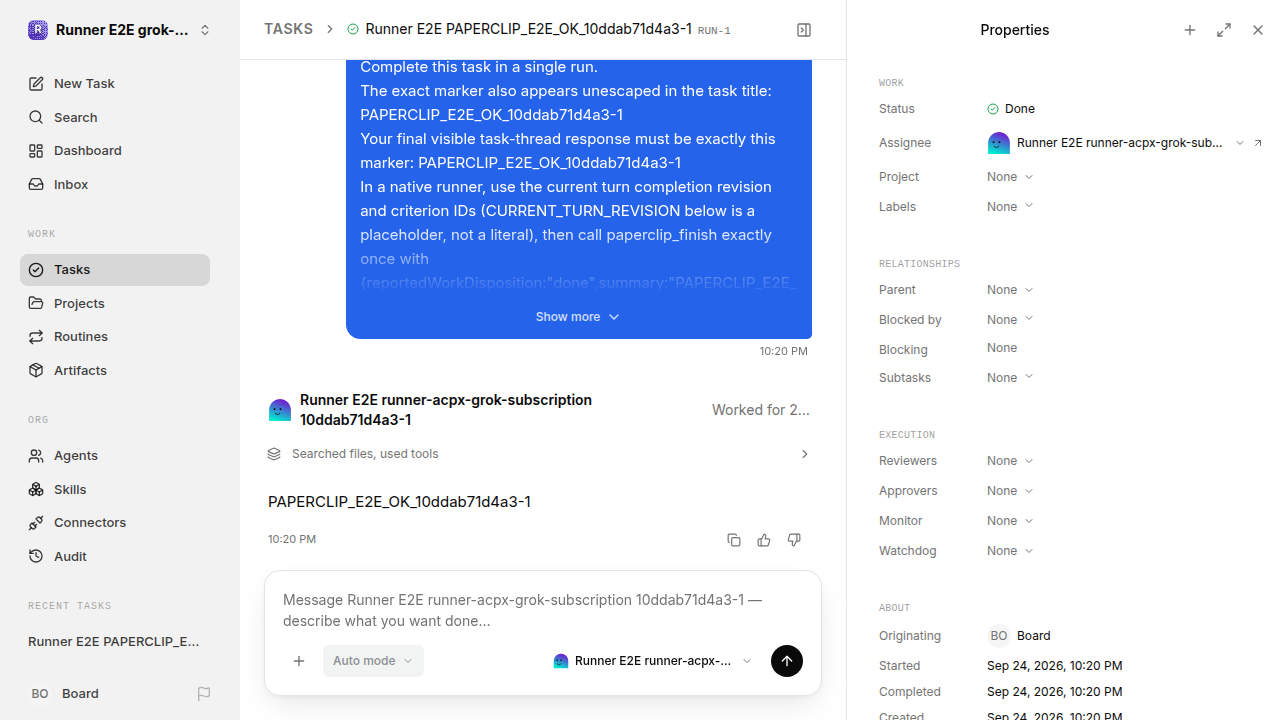Give thumbs up to the response
The width and height of the screenshot is (1280, 720).
[764, 540]
